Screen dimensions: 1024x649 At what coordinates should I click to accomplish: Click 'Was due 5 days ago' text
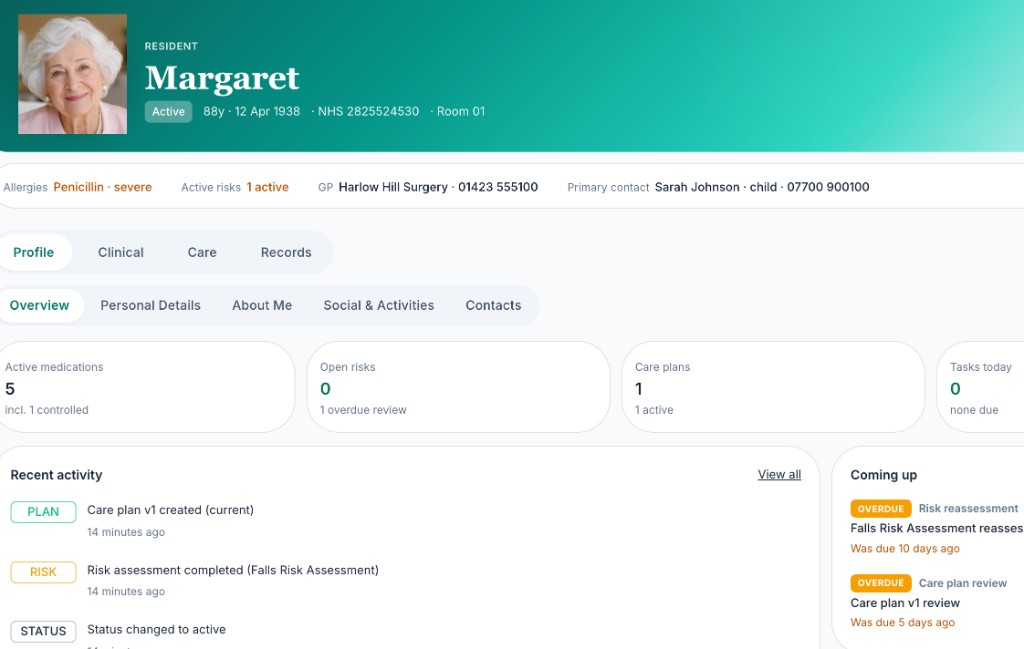tap(903, 623)
